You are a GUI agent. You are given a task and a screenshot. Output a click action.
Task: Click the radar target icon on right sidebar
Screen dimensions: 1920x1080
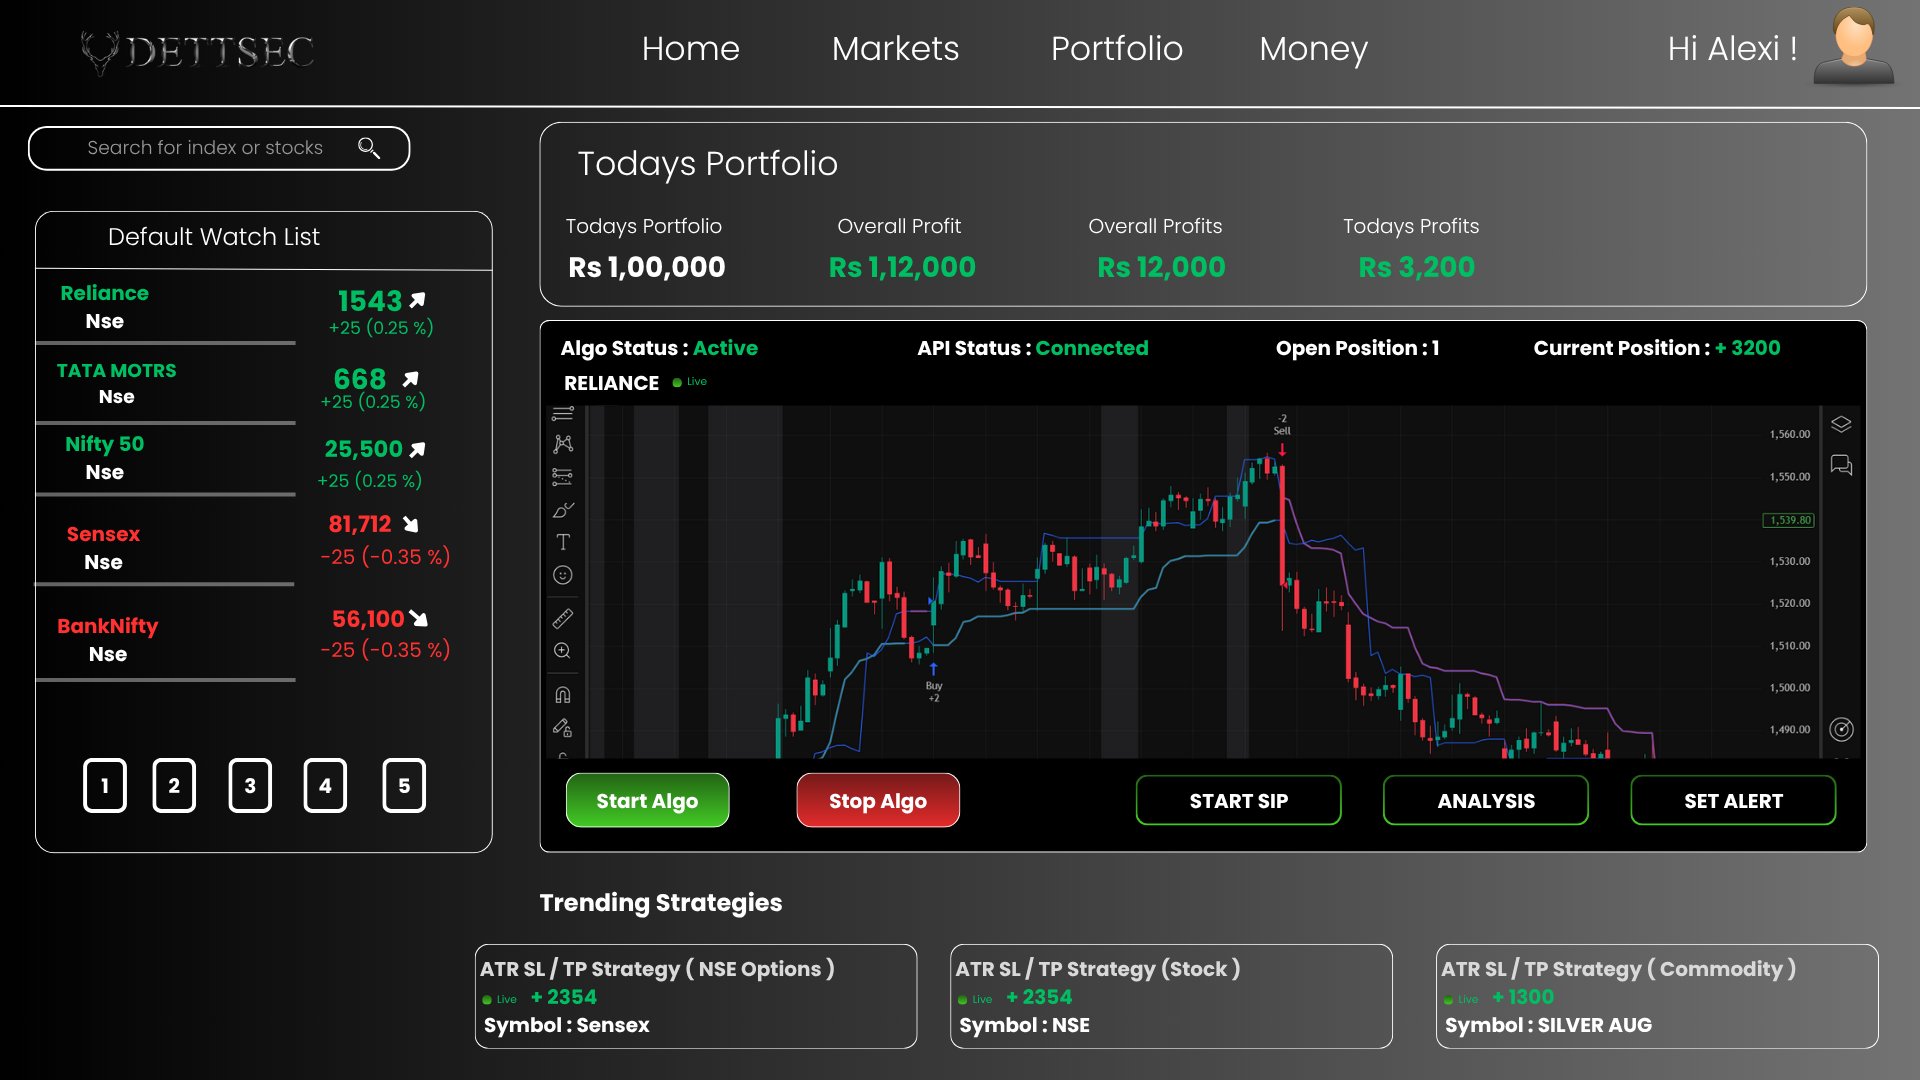coord(1842,729)
